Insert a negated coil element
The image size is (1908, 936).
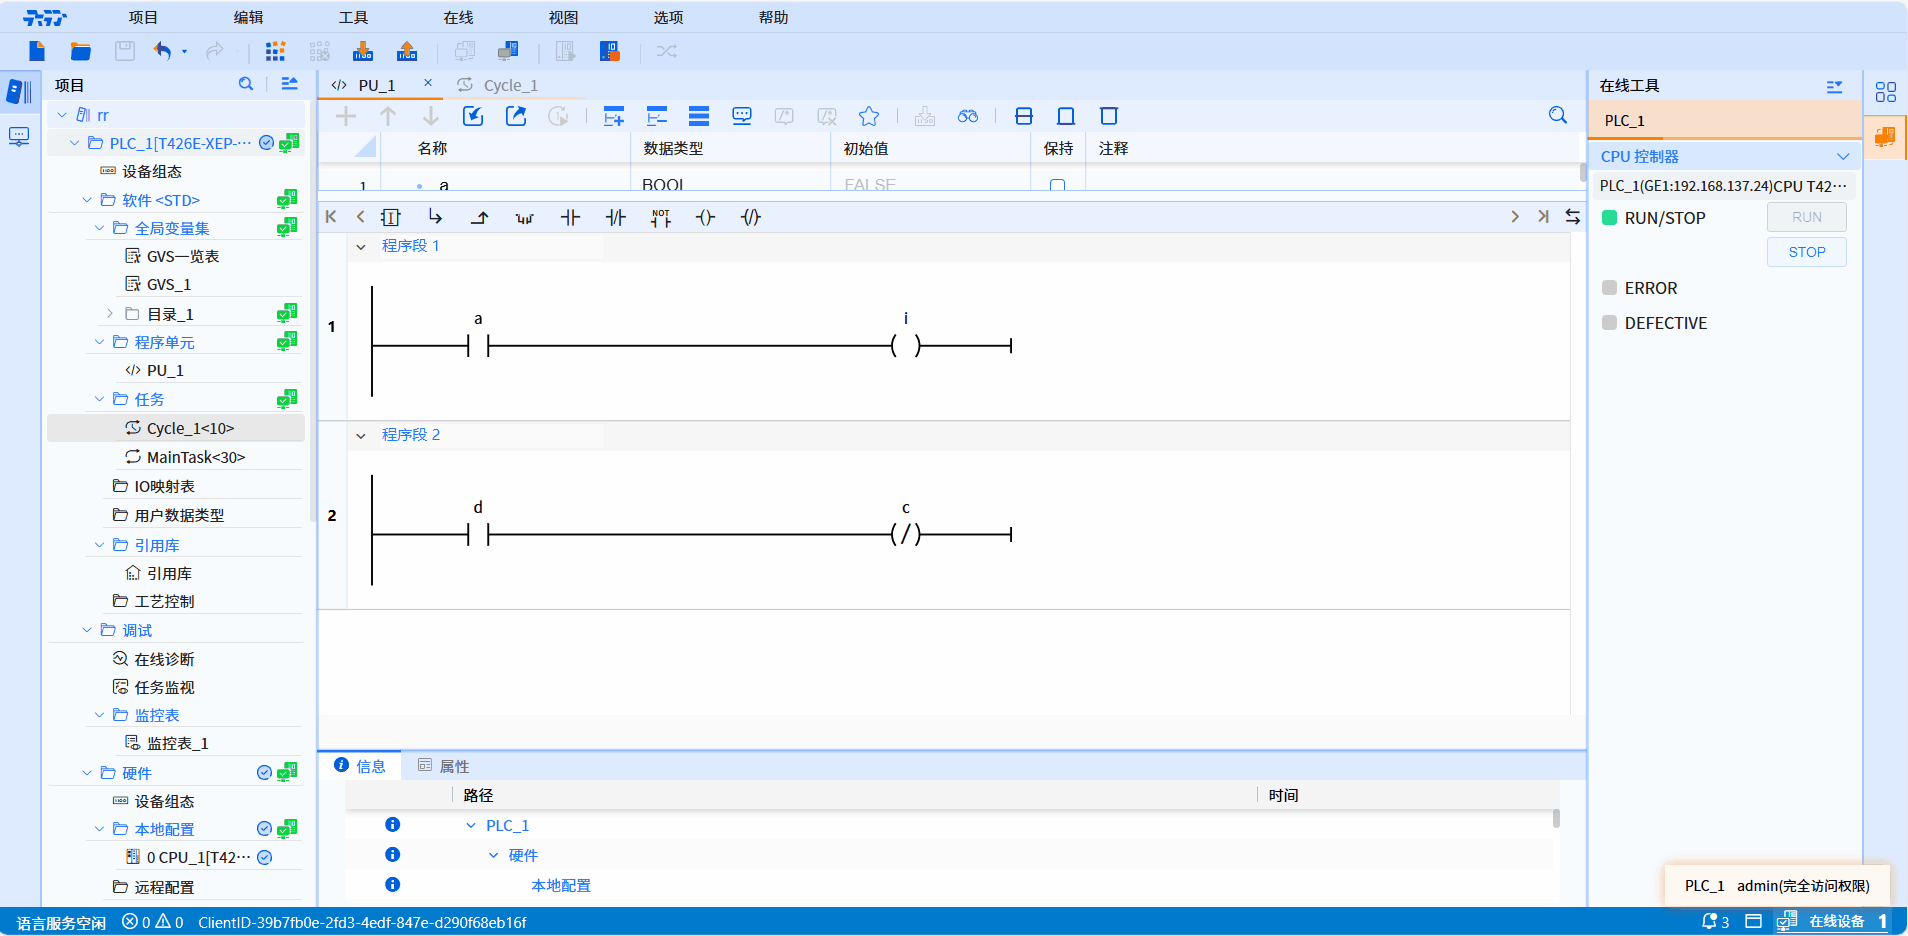pyautogui.click(x=751, y=217)
